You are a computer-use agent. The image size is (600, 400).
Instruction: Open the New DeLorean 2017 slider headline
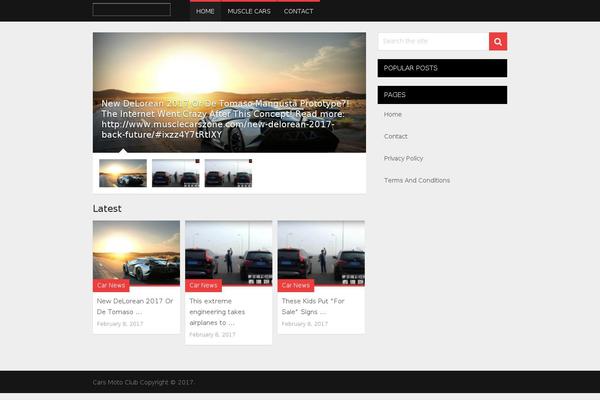click(x=225, y=119)
